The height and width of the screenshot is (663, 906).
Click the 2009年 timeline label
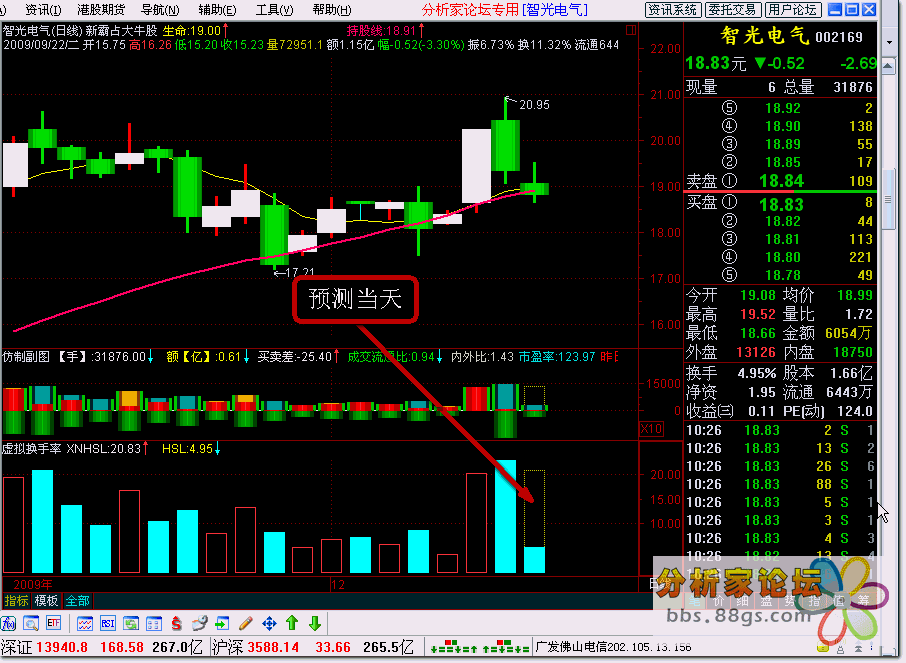coord(32,584)
